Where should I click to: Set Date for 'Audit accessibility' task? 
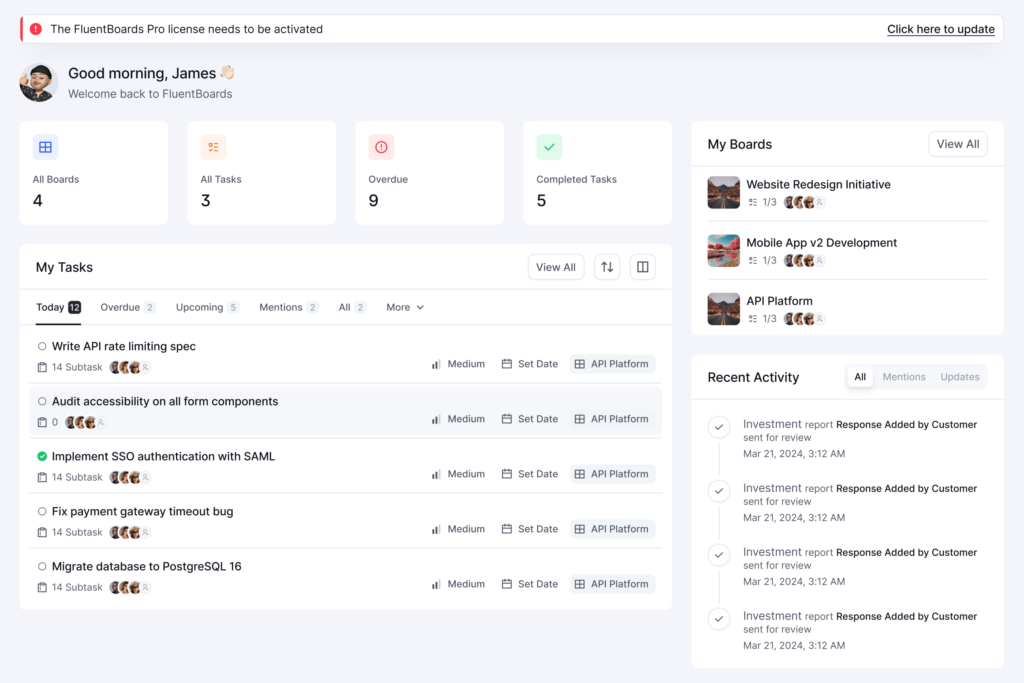pos(530,419)
